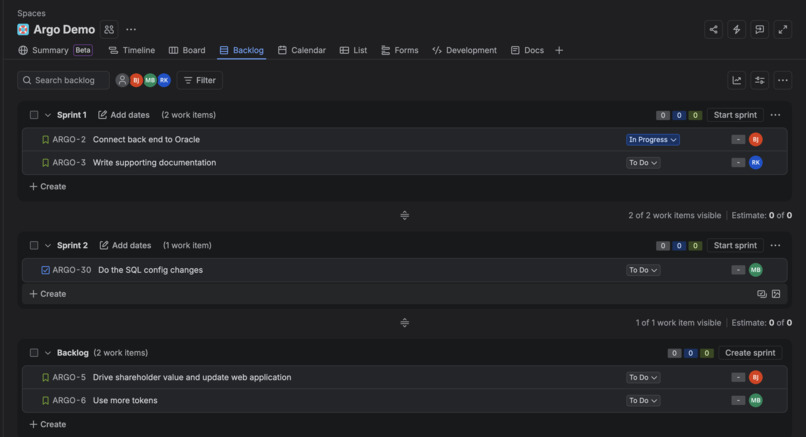
Task: Open the Filter dropdown
Action: 199,80
